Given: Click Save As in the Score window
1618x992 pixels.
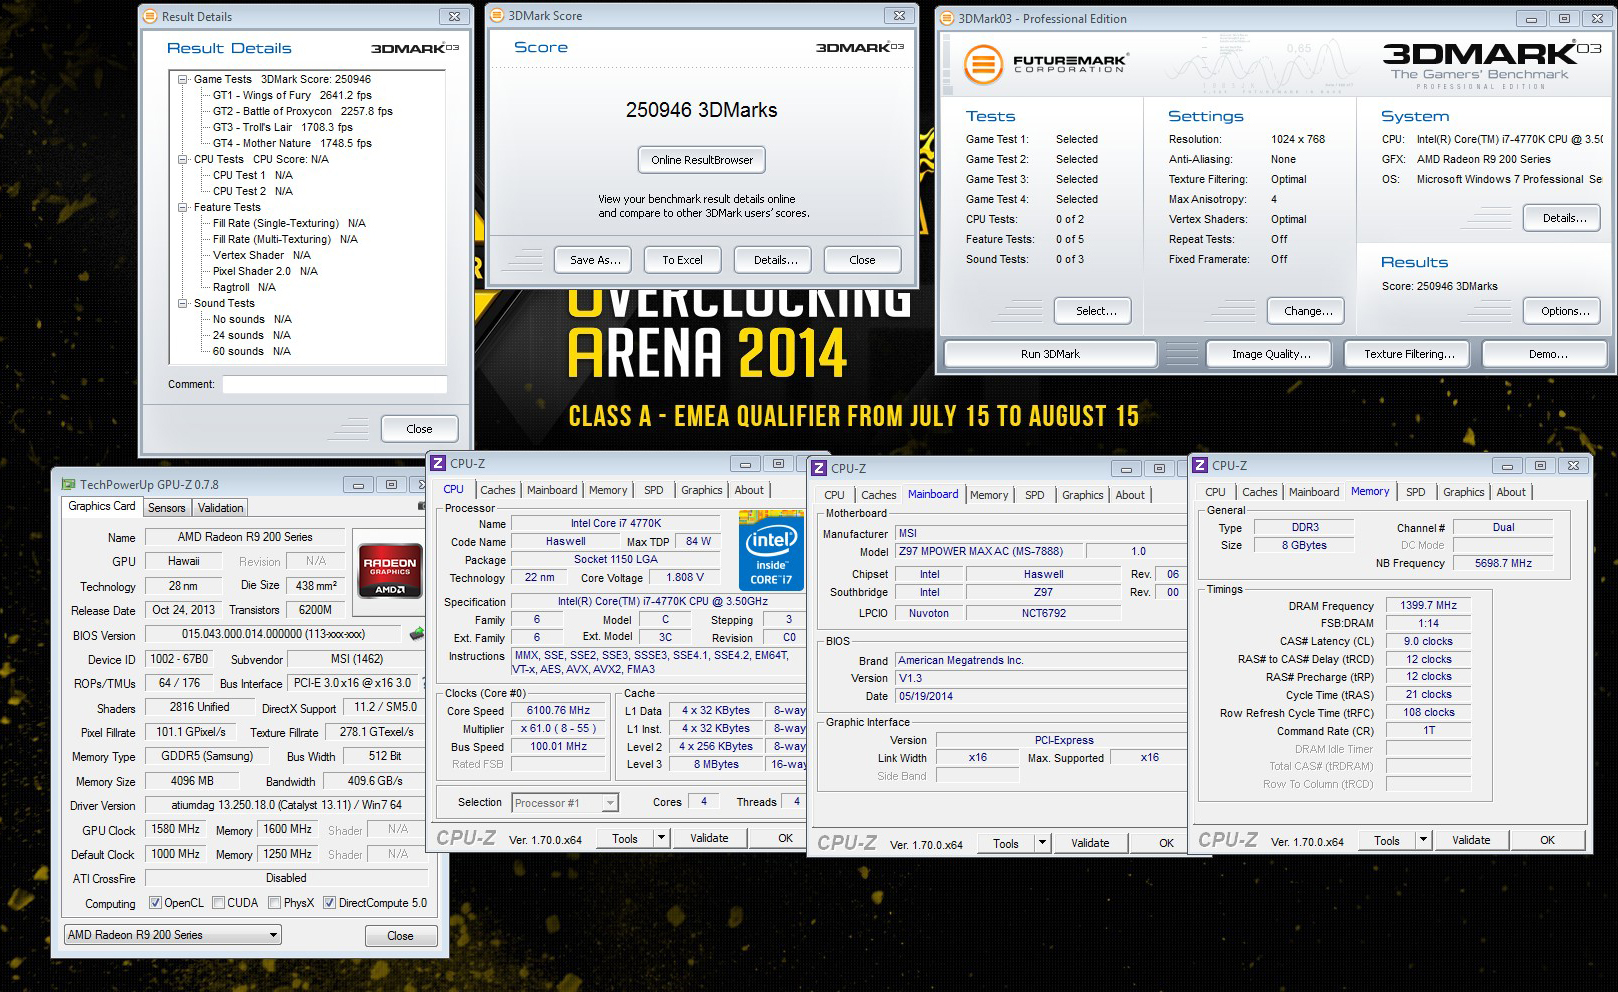Looking at the screenshot, I should click(595, 260).
